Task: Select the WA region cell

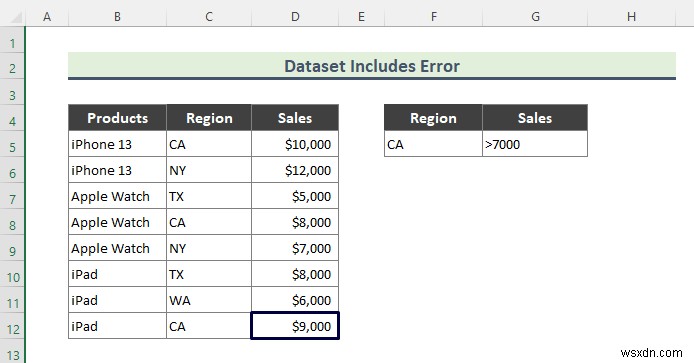Action: click(209, 300)
